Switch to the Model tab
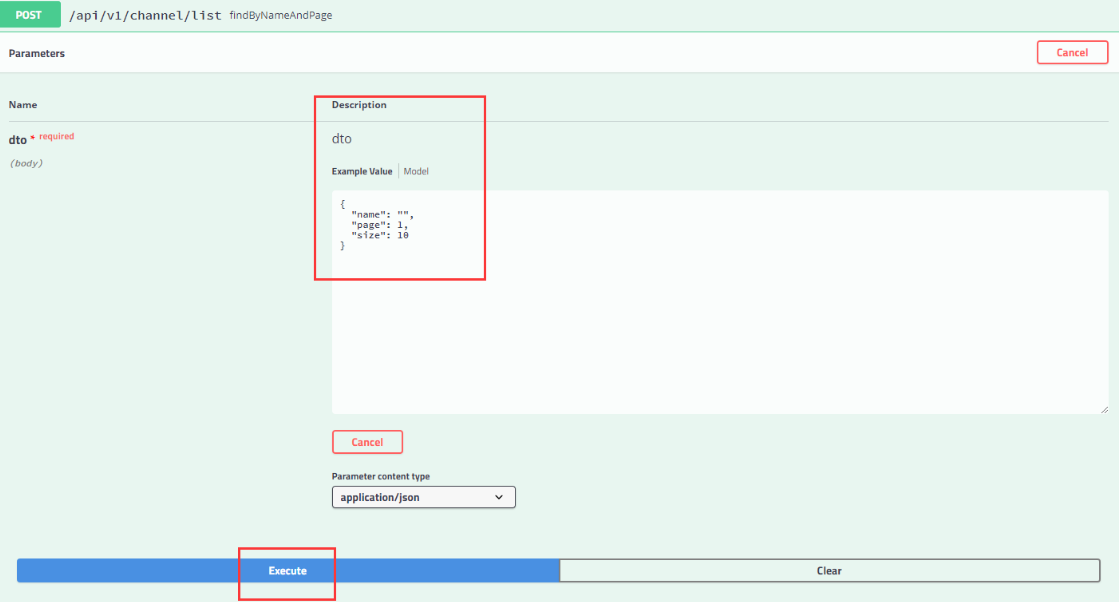Screen dimensions: 1119x602 coord(416,171)
